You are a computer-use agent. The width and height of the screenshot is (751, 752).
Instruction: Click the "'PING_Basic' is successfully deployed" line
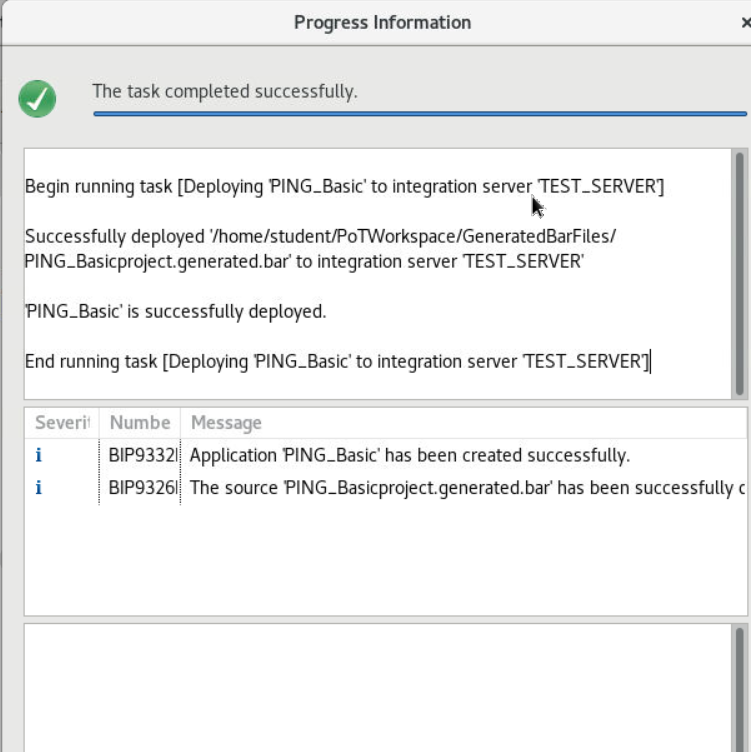point(175,311)
